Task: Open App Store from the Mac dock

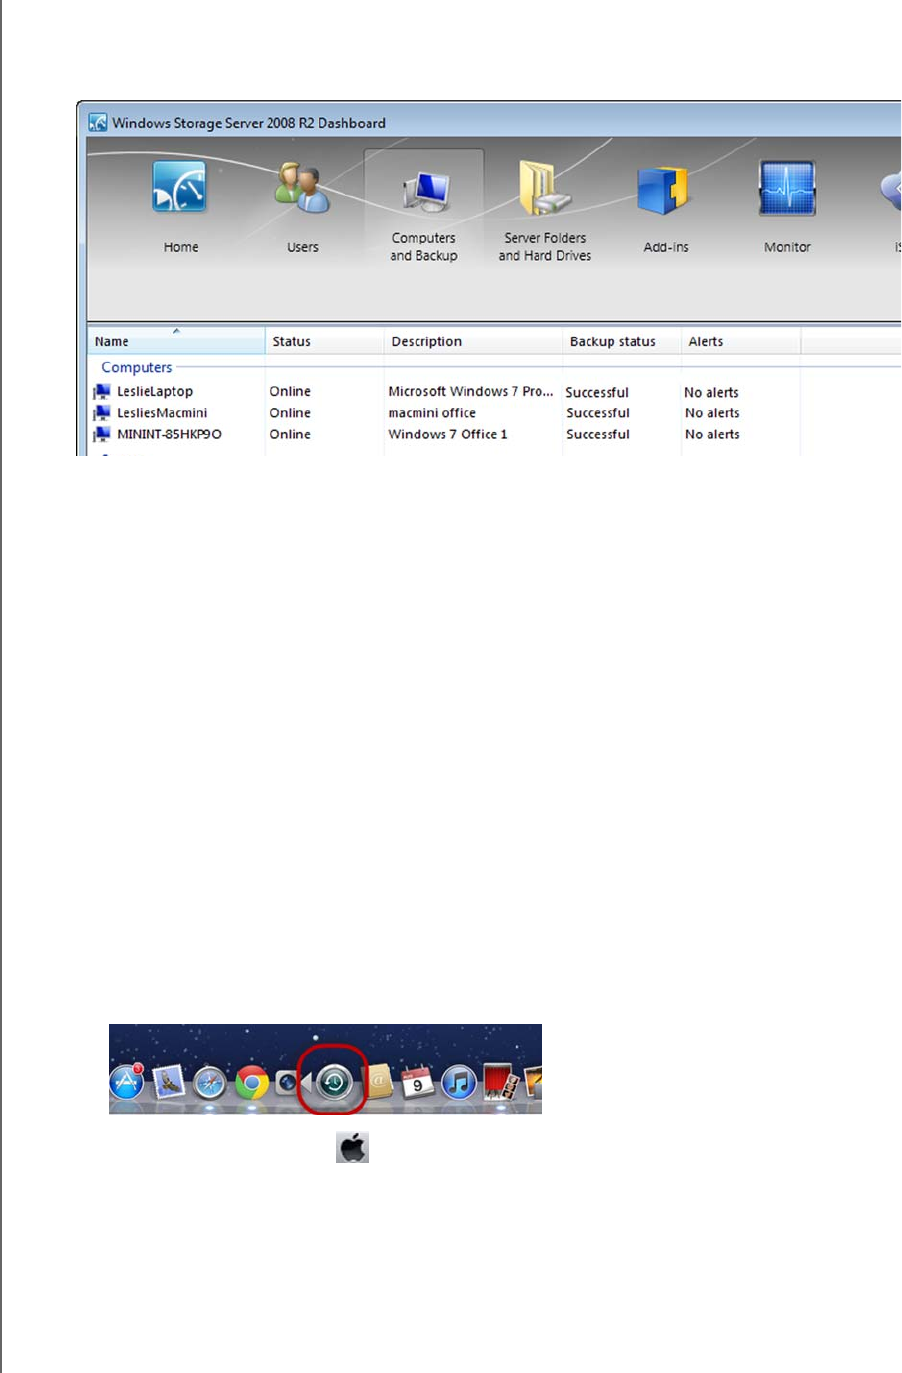Action: [x=127, y=1081]
